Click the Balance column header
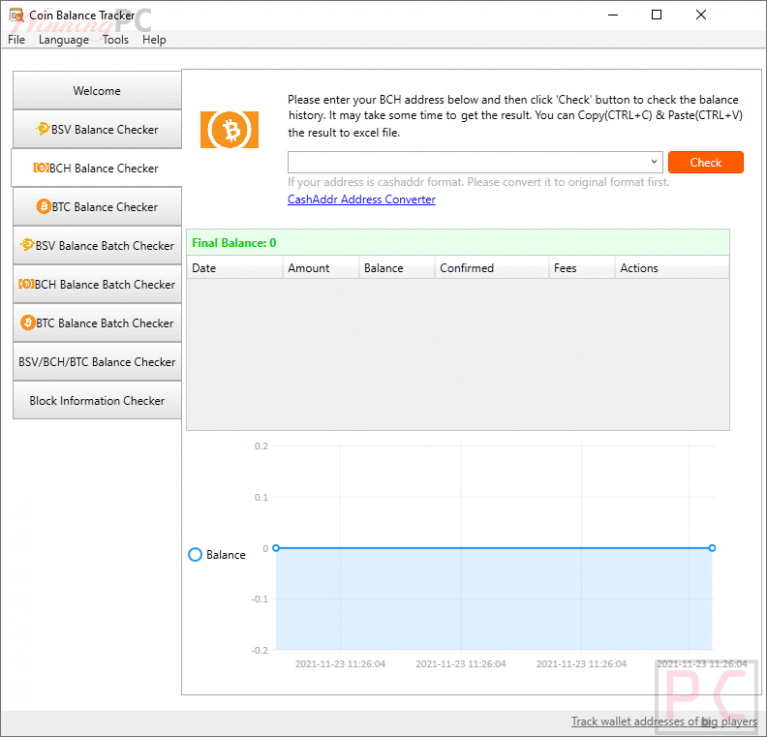 click(397, 268)
